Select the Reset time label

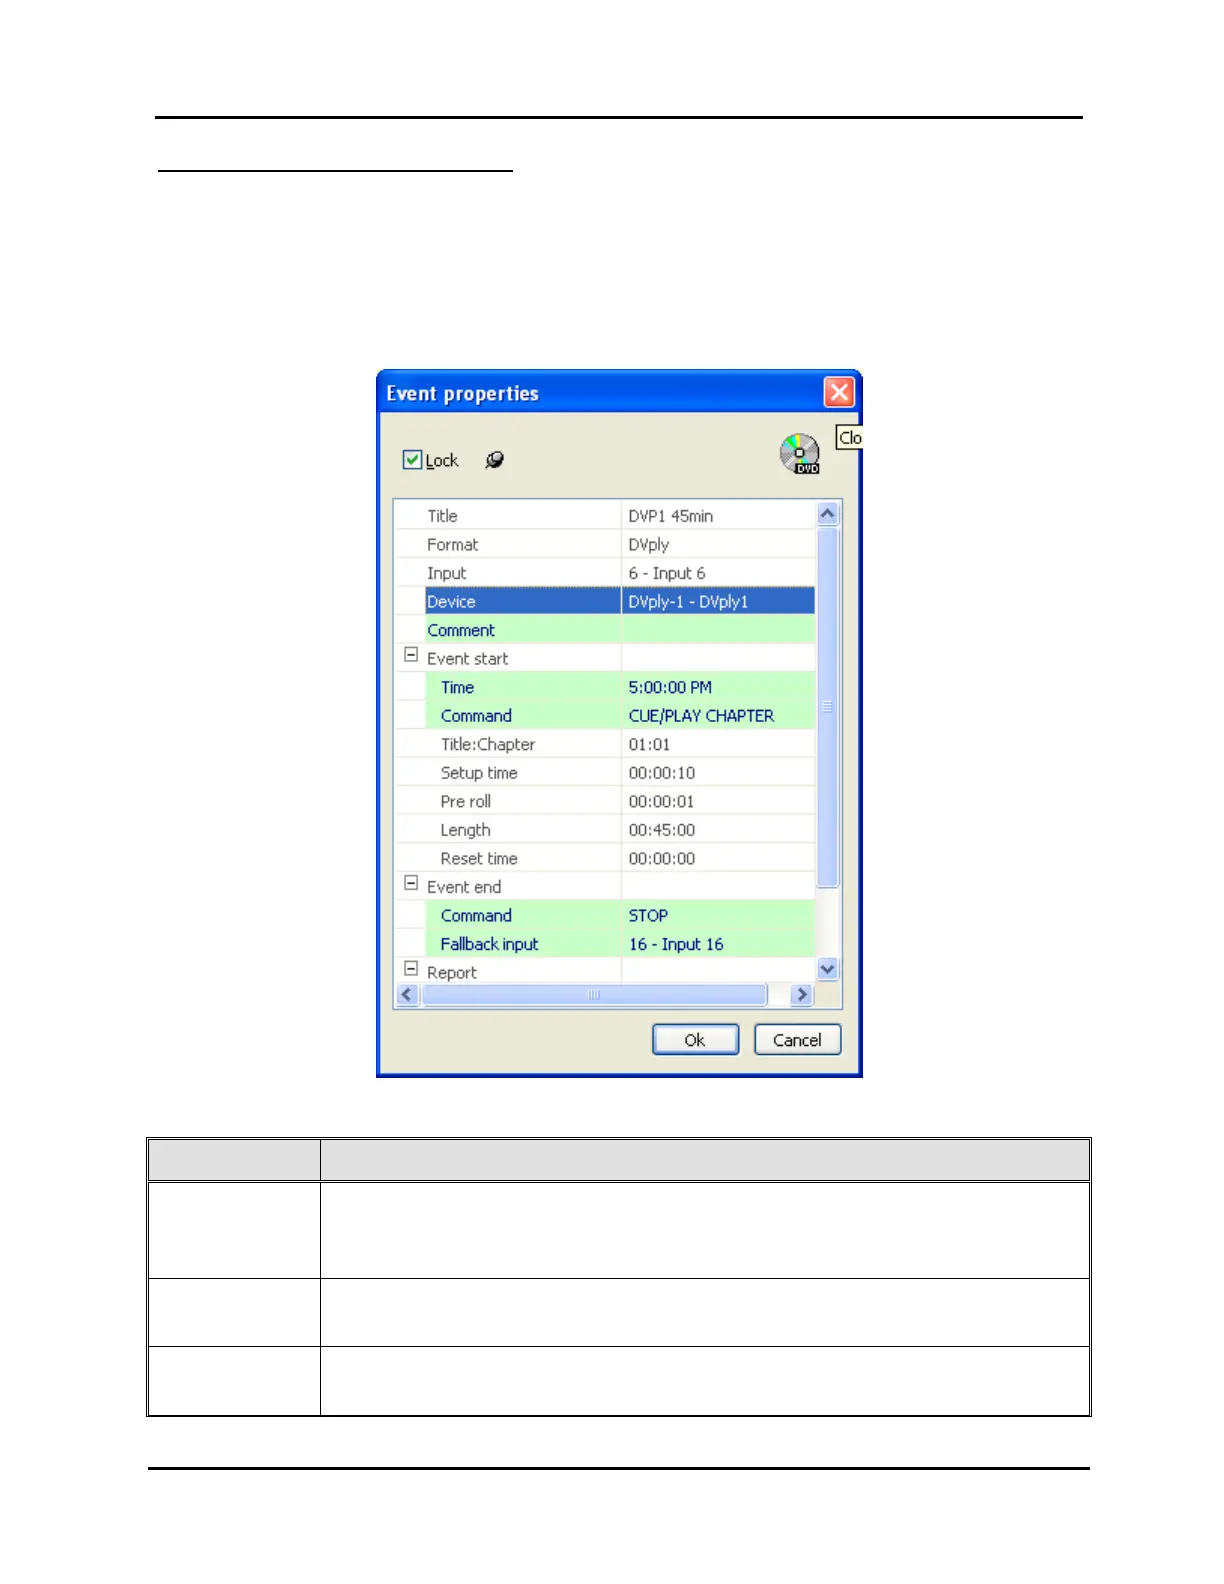(479, 859)
